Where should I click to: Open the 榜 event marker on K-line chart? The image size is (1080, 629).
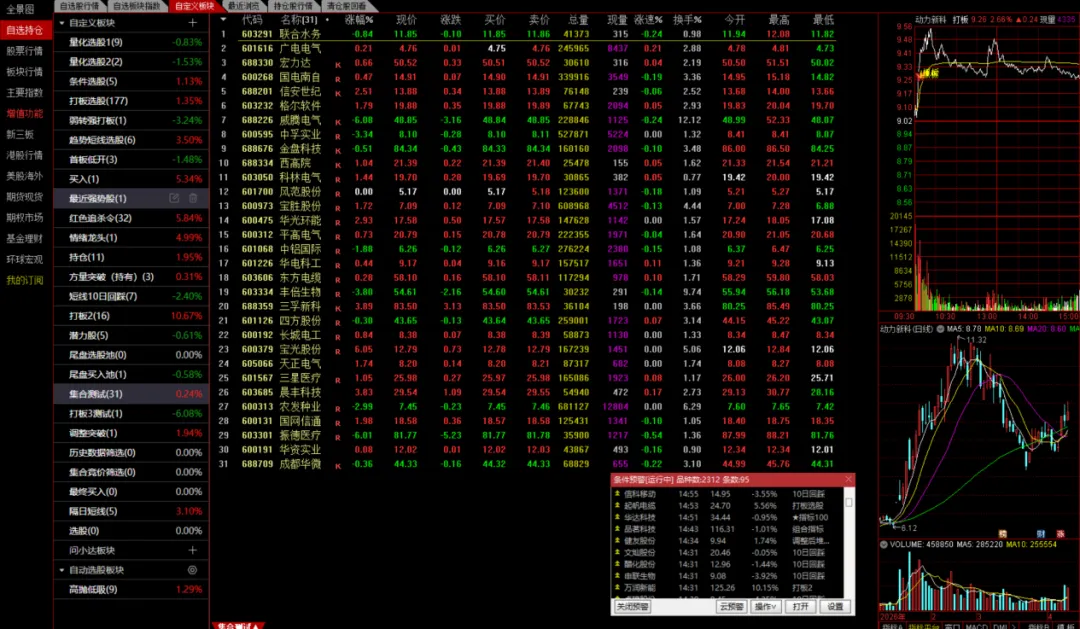click(x=1003, y=533)
